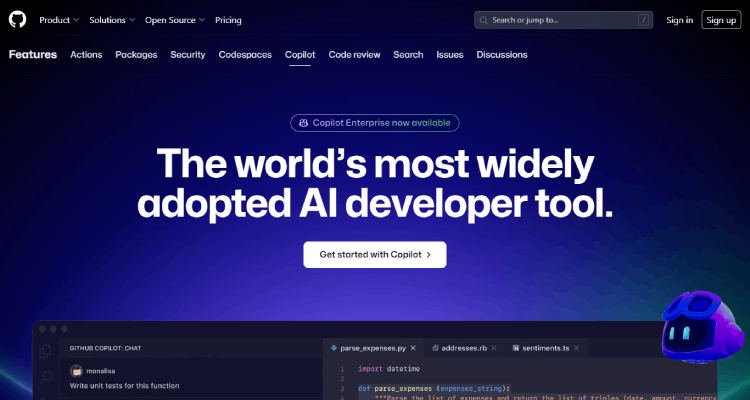Click the 'Write unit tests for this function' message
The height and width of the screenshot is (400, 750).
click(124, 386)
